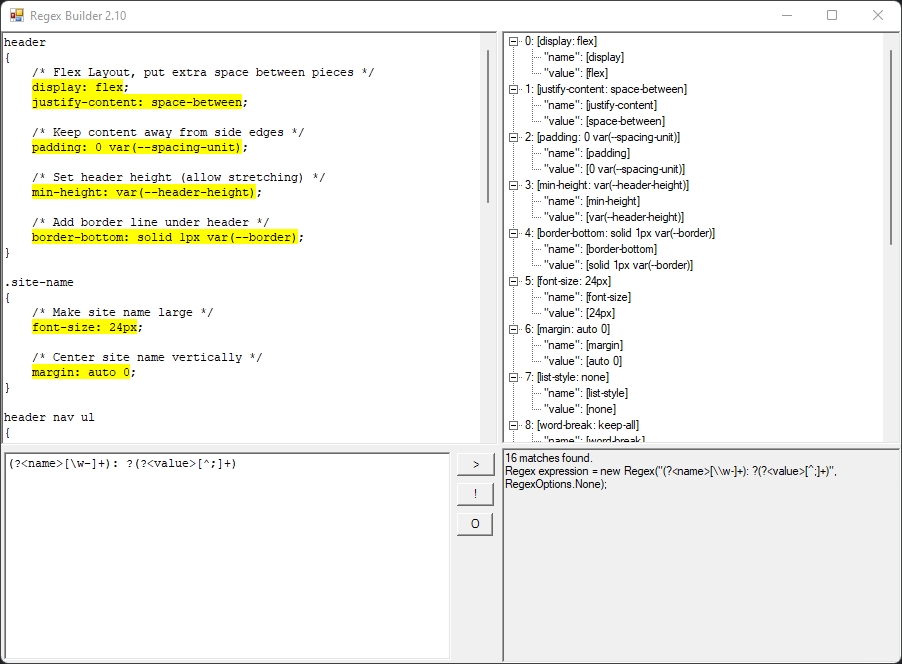Viewport: 902px width, 664px height.
Task: Collapse match 6 margin node
Action: (514, 329)
